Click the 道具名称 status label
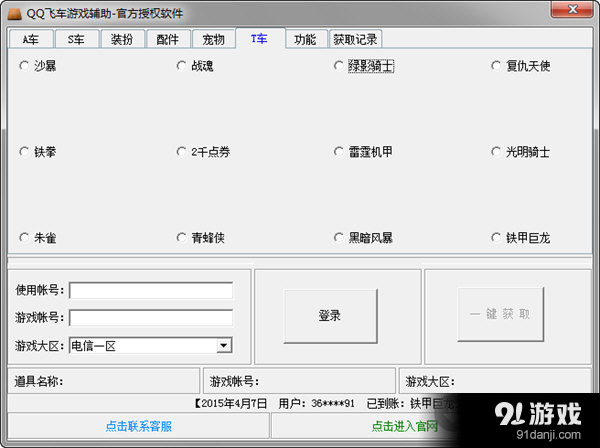The image size is (600, 448). [x=39, y=381]
